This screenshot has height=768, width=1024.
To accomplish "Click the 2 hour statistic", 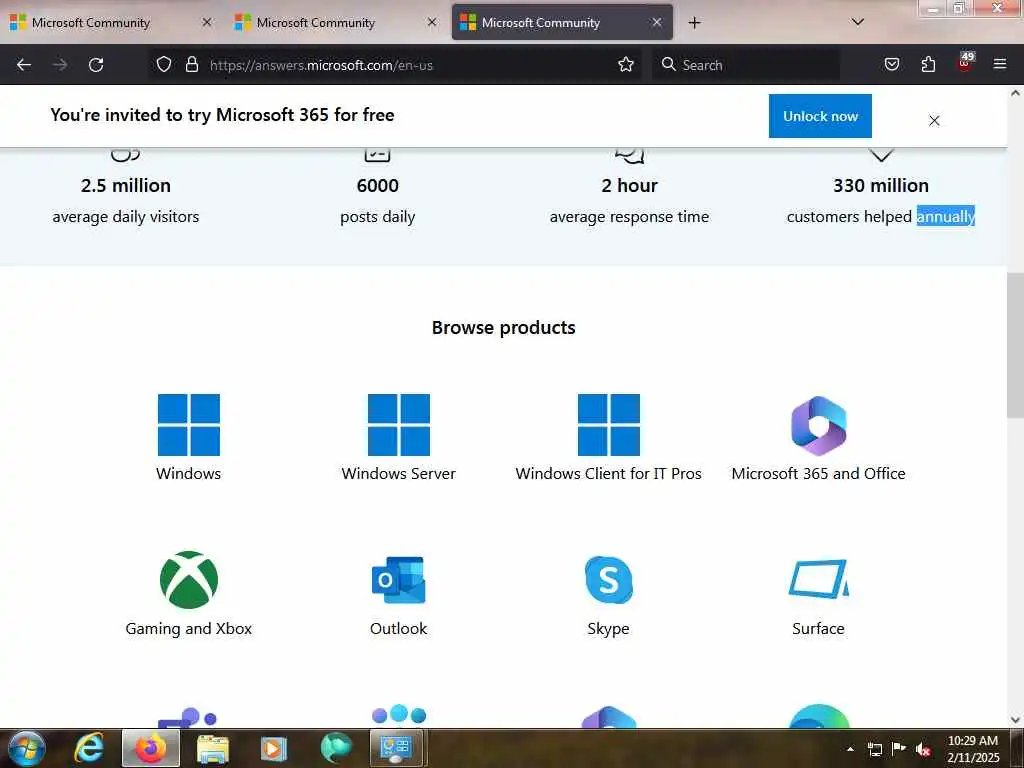I will point(630,185).
